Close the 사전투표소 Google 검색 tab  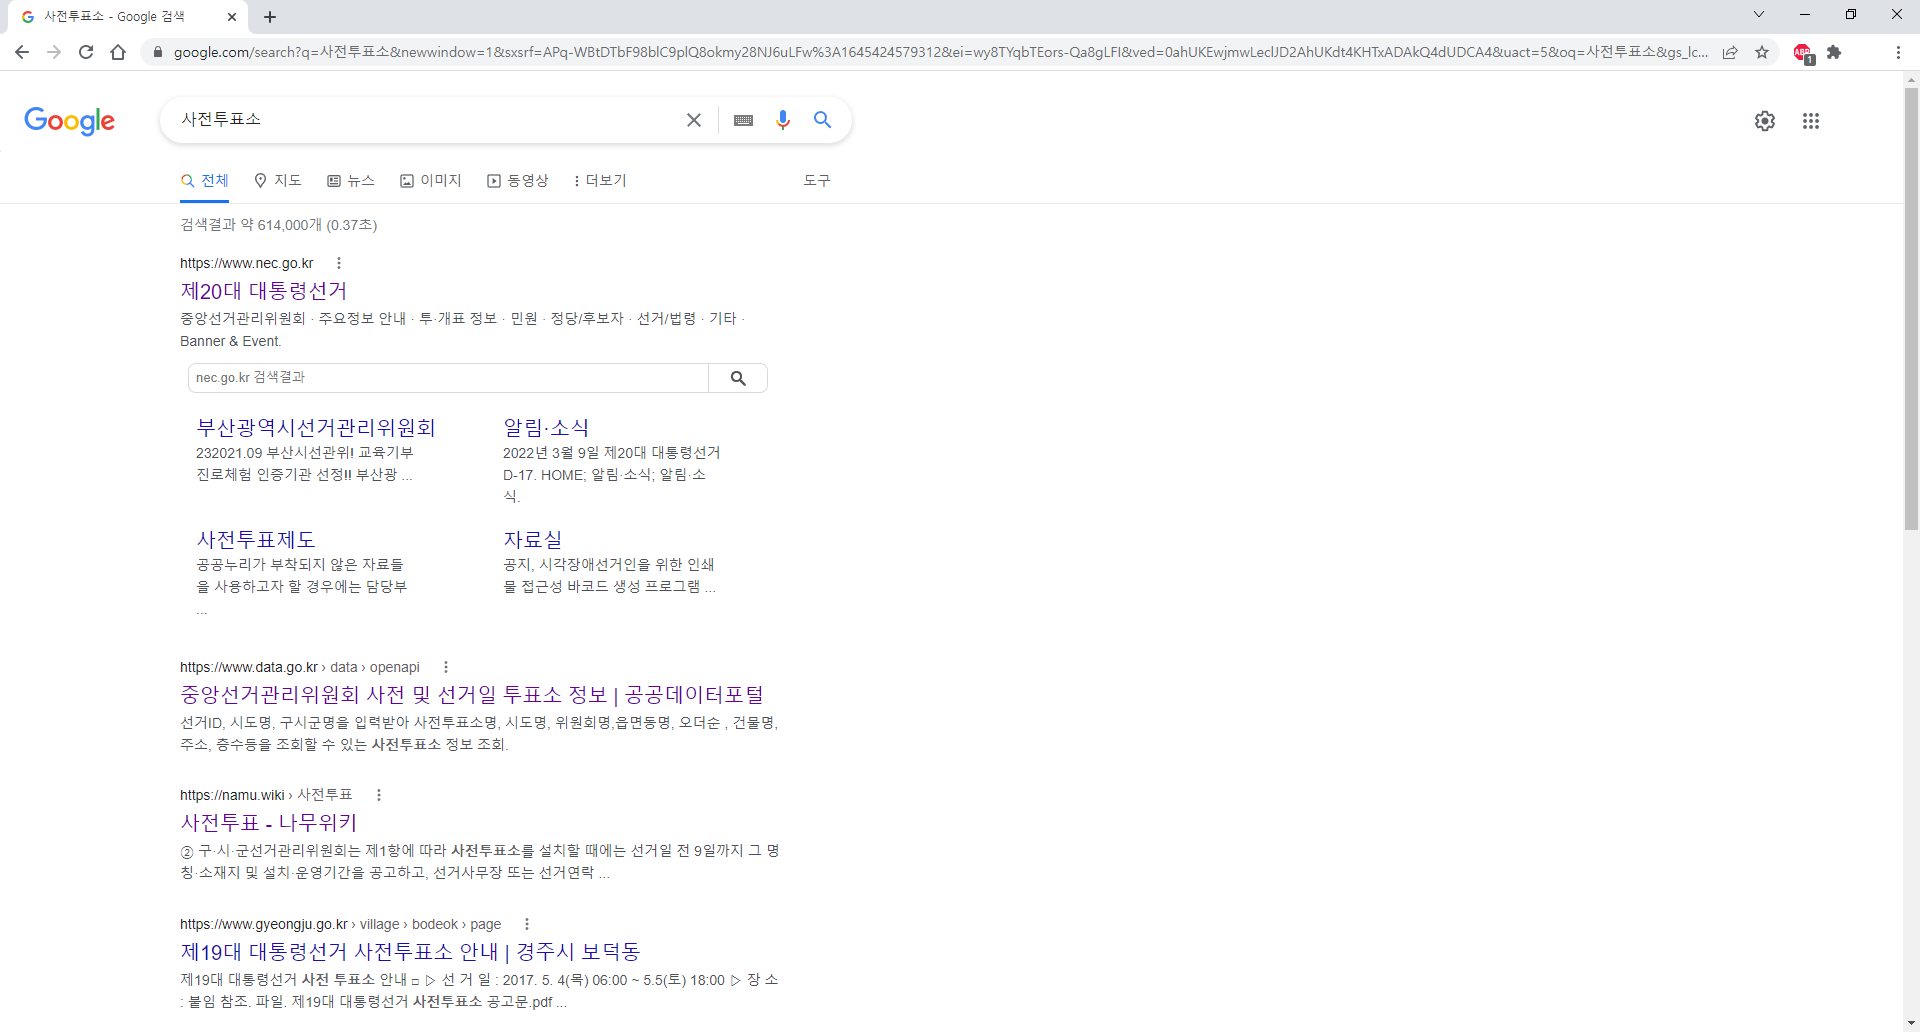[232, 17]
